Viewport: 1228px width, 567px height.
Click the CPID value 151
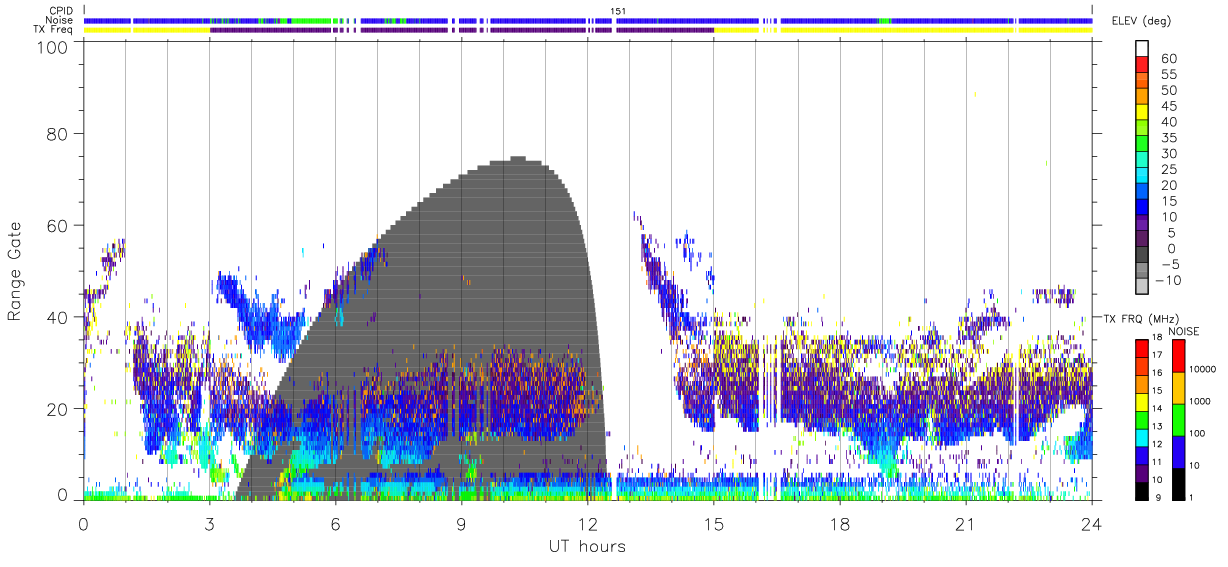click(x=618, y=10)
